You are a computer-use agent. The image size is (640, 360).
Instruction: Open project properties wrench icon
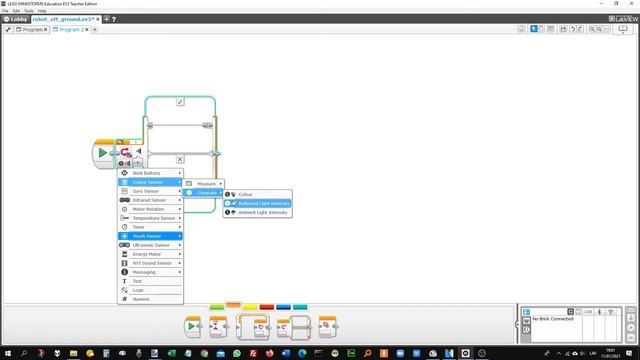point(8,29)
